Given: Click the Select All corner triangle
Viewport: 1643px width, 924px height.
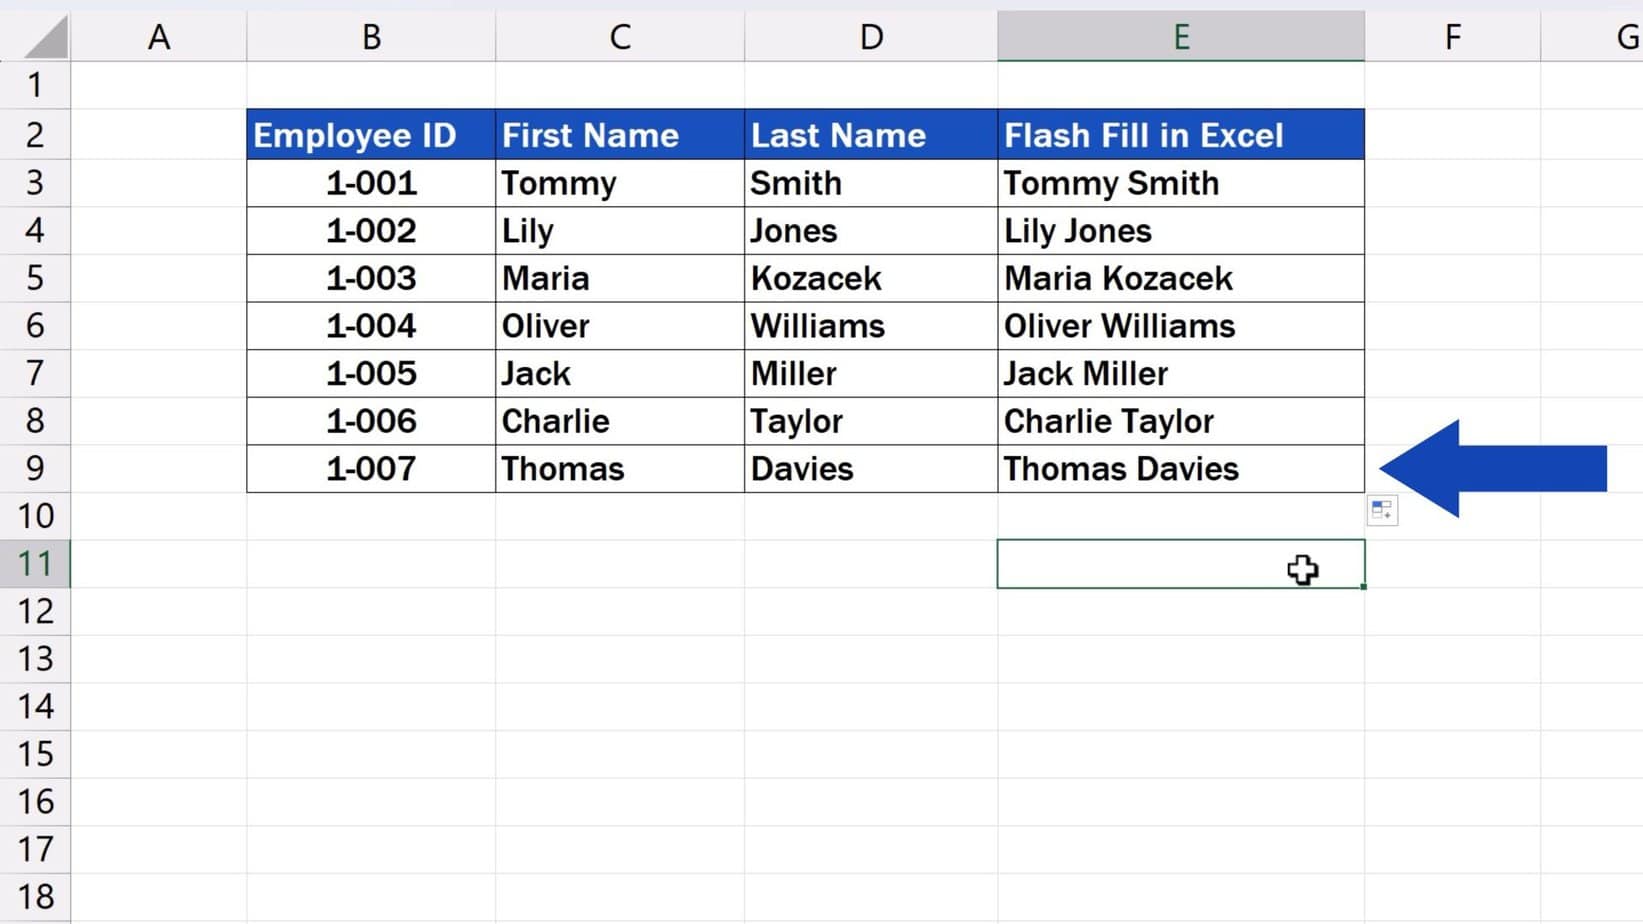Looking at the screenshot, I should pos(46,37).
